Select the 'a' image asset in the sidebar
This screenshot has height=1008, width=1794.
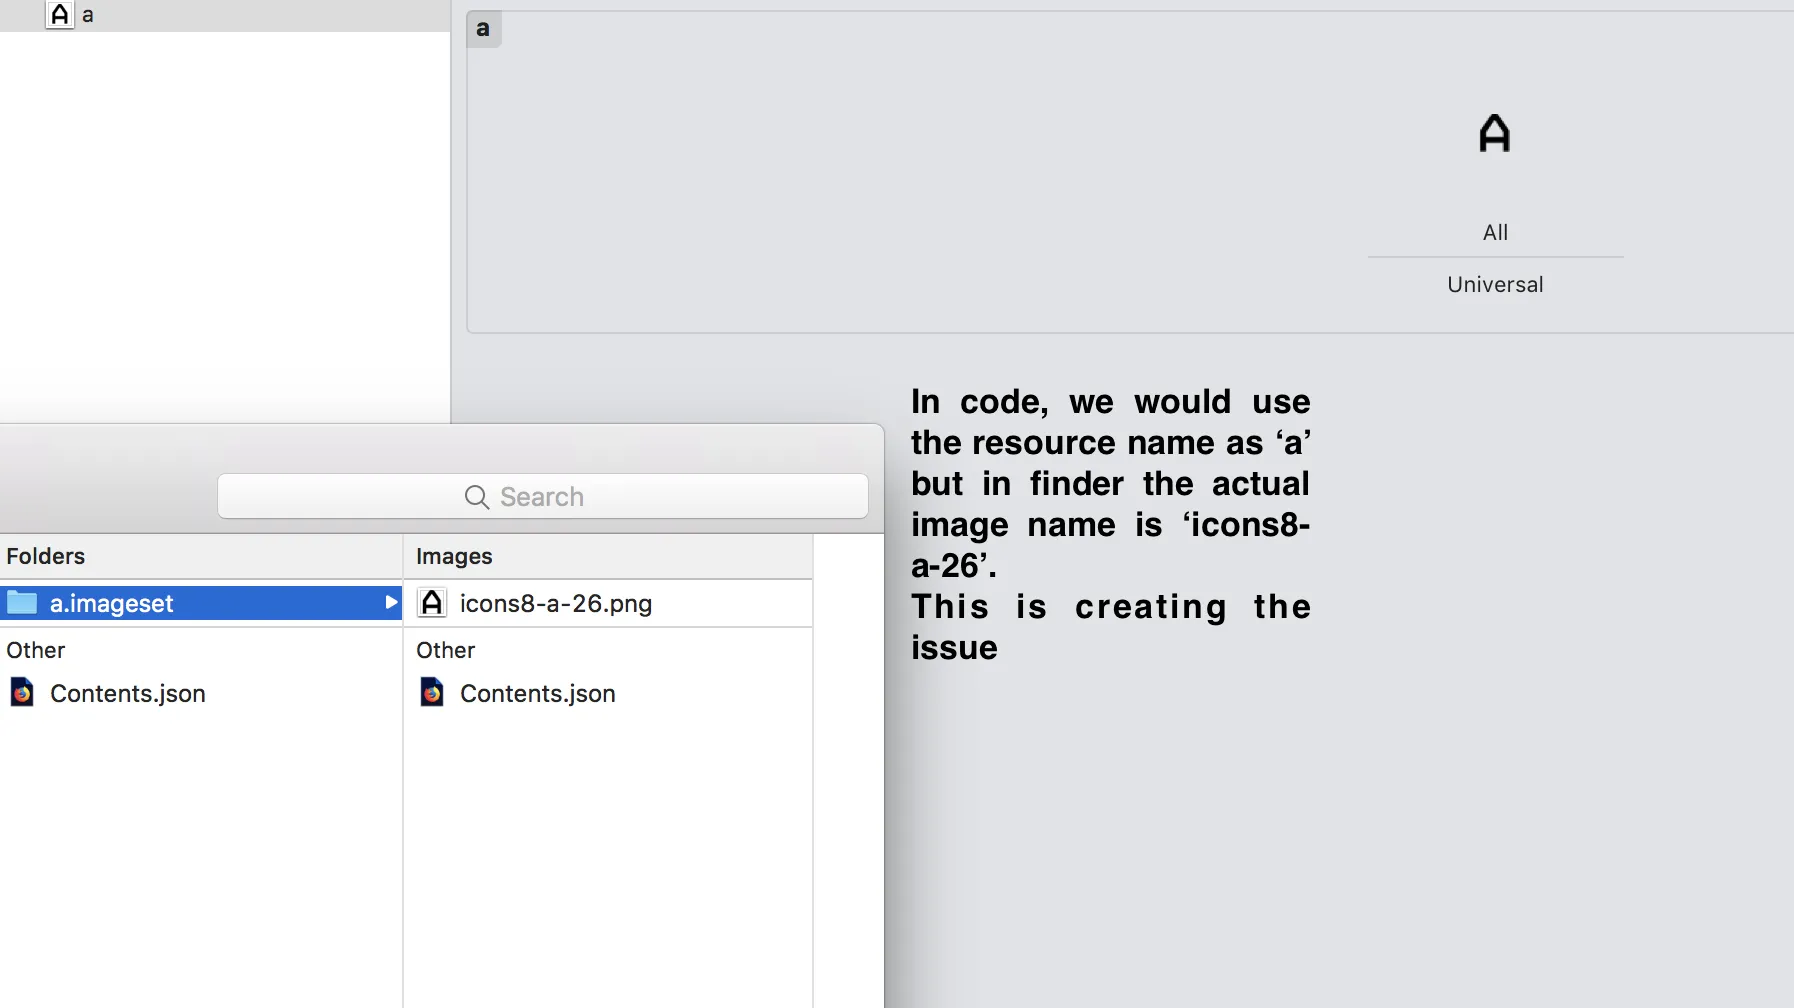(x=225, y=15)
